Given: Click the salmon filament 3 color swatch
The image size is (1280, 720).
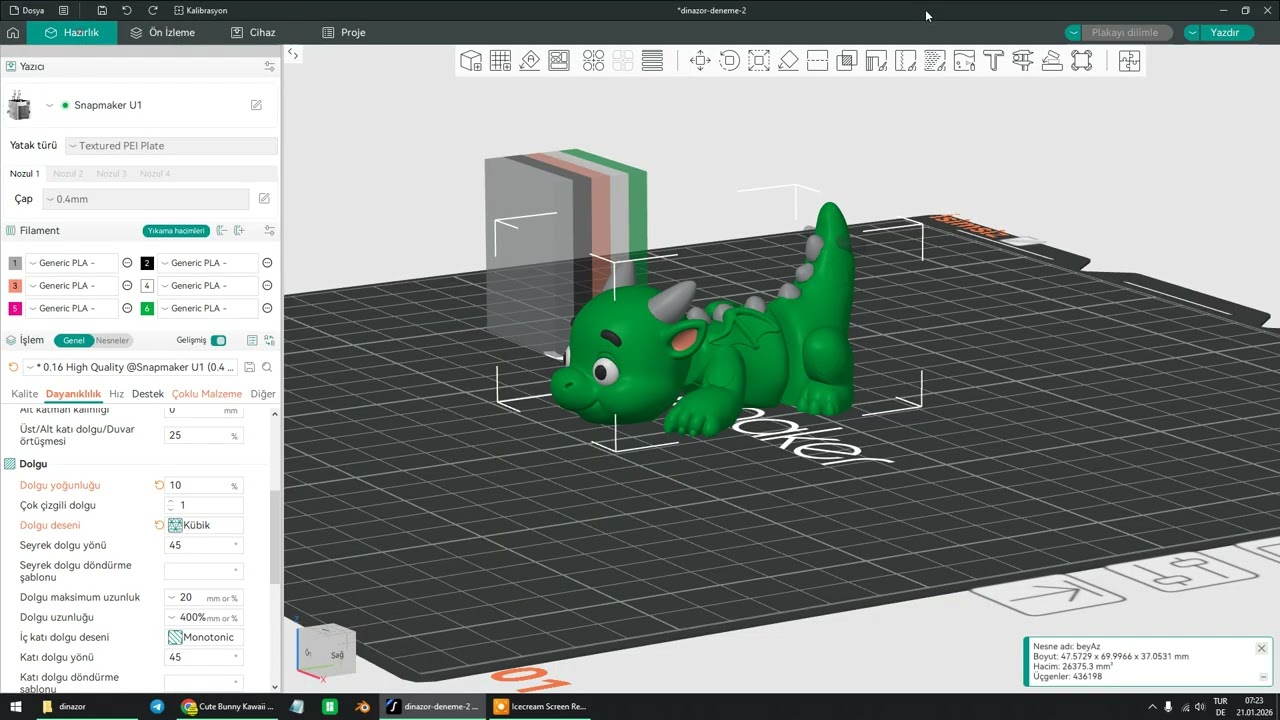Looking at the screenshot, I should pyautogui.click(x=15, y=286).
